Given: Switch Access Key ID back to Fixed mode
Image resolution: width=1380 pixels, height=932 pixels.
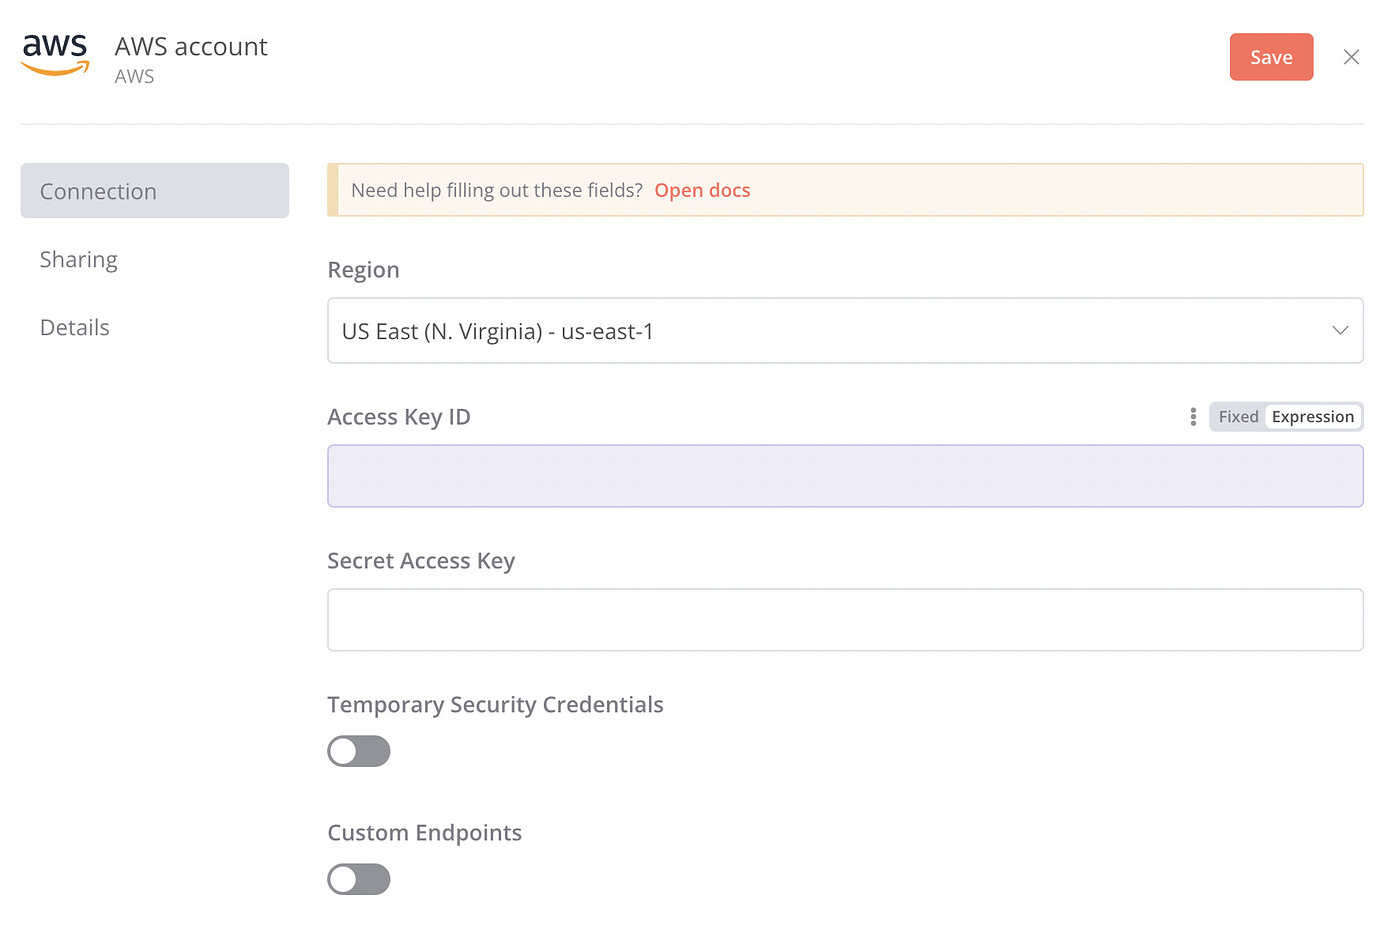Looking at the screenshot, I should tap(1237, 416).
